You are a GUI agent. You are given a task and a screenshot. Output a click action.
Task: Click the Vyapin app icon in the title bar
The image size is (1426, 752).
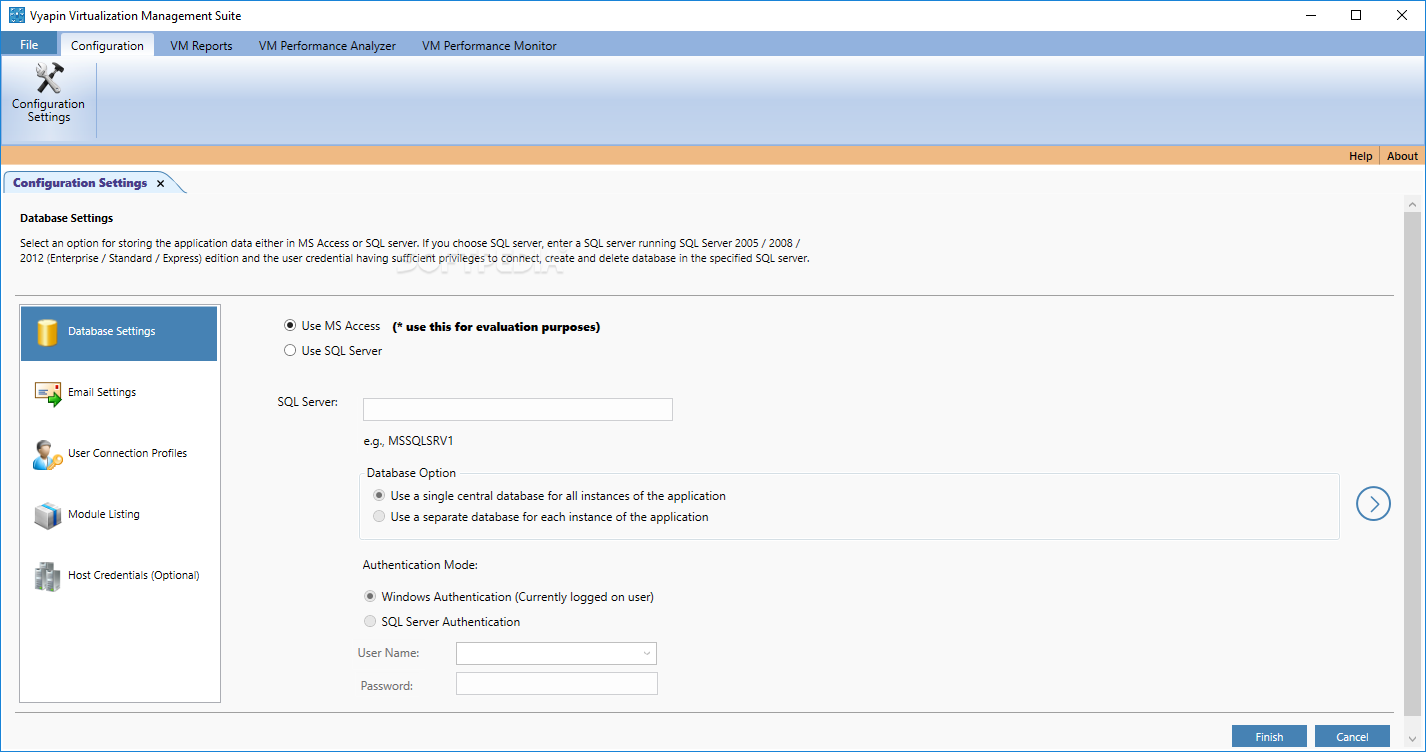click(17, 16)
